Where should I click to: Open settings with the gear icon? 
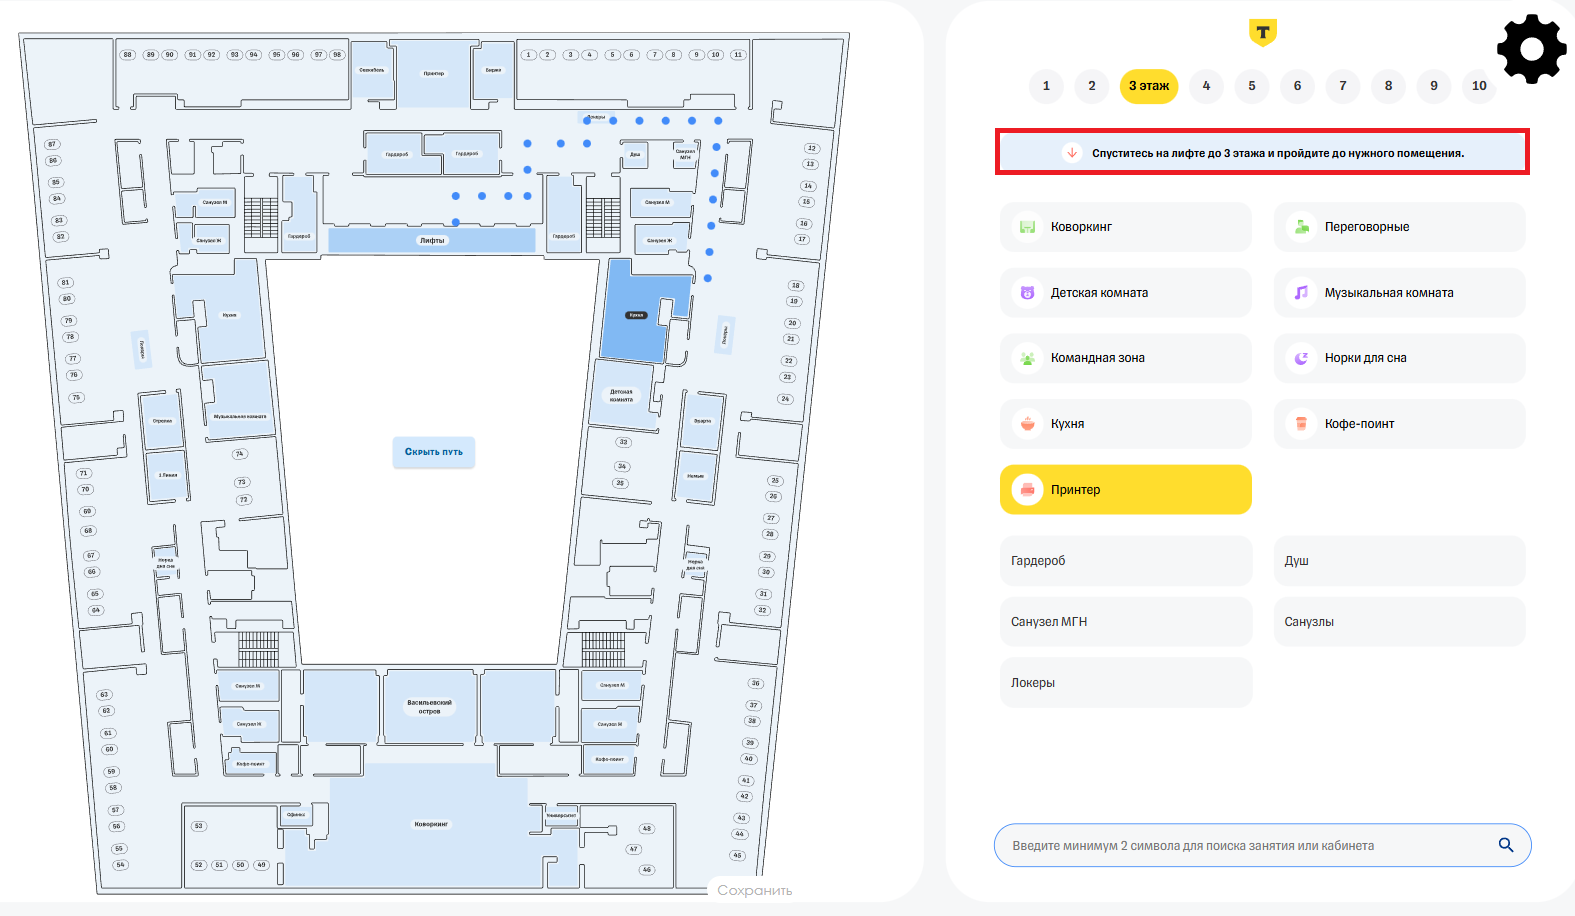click(1530, 49)
